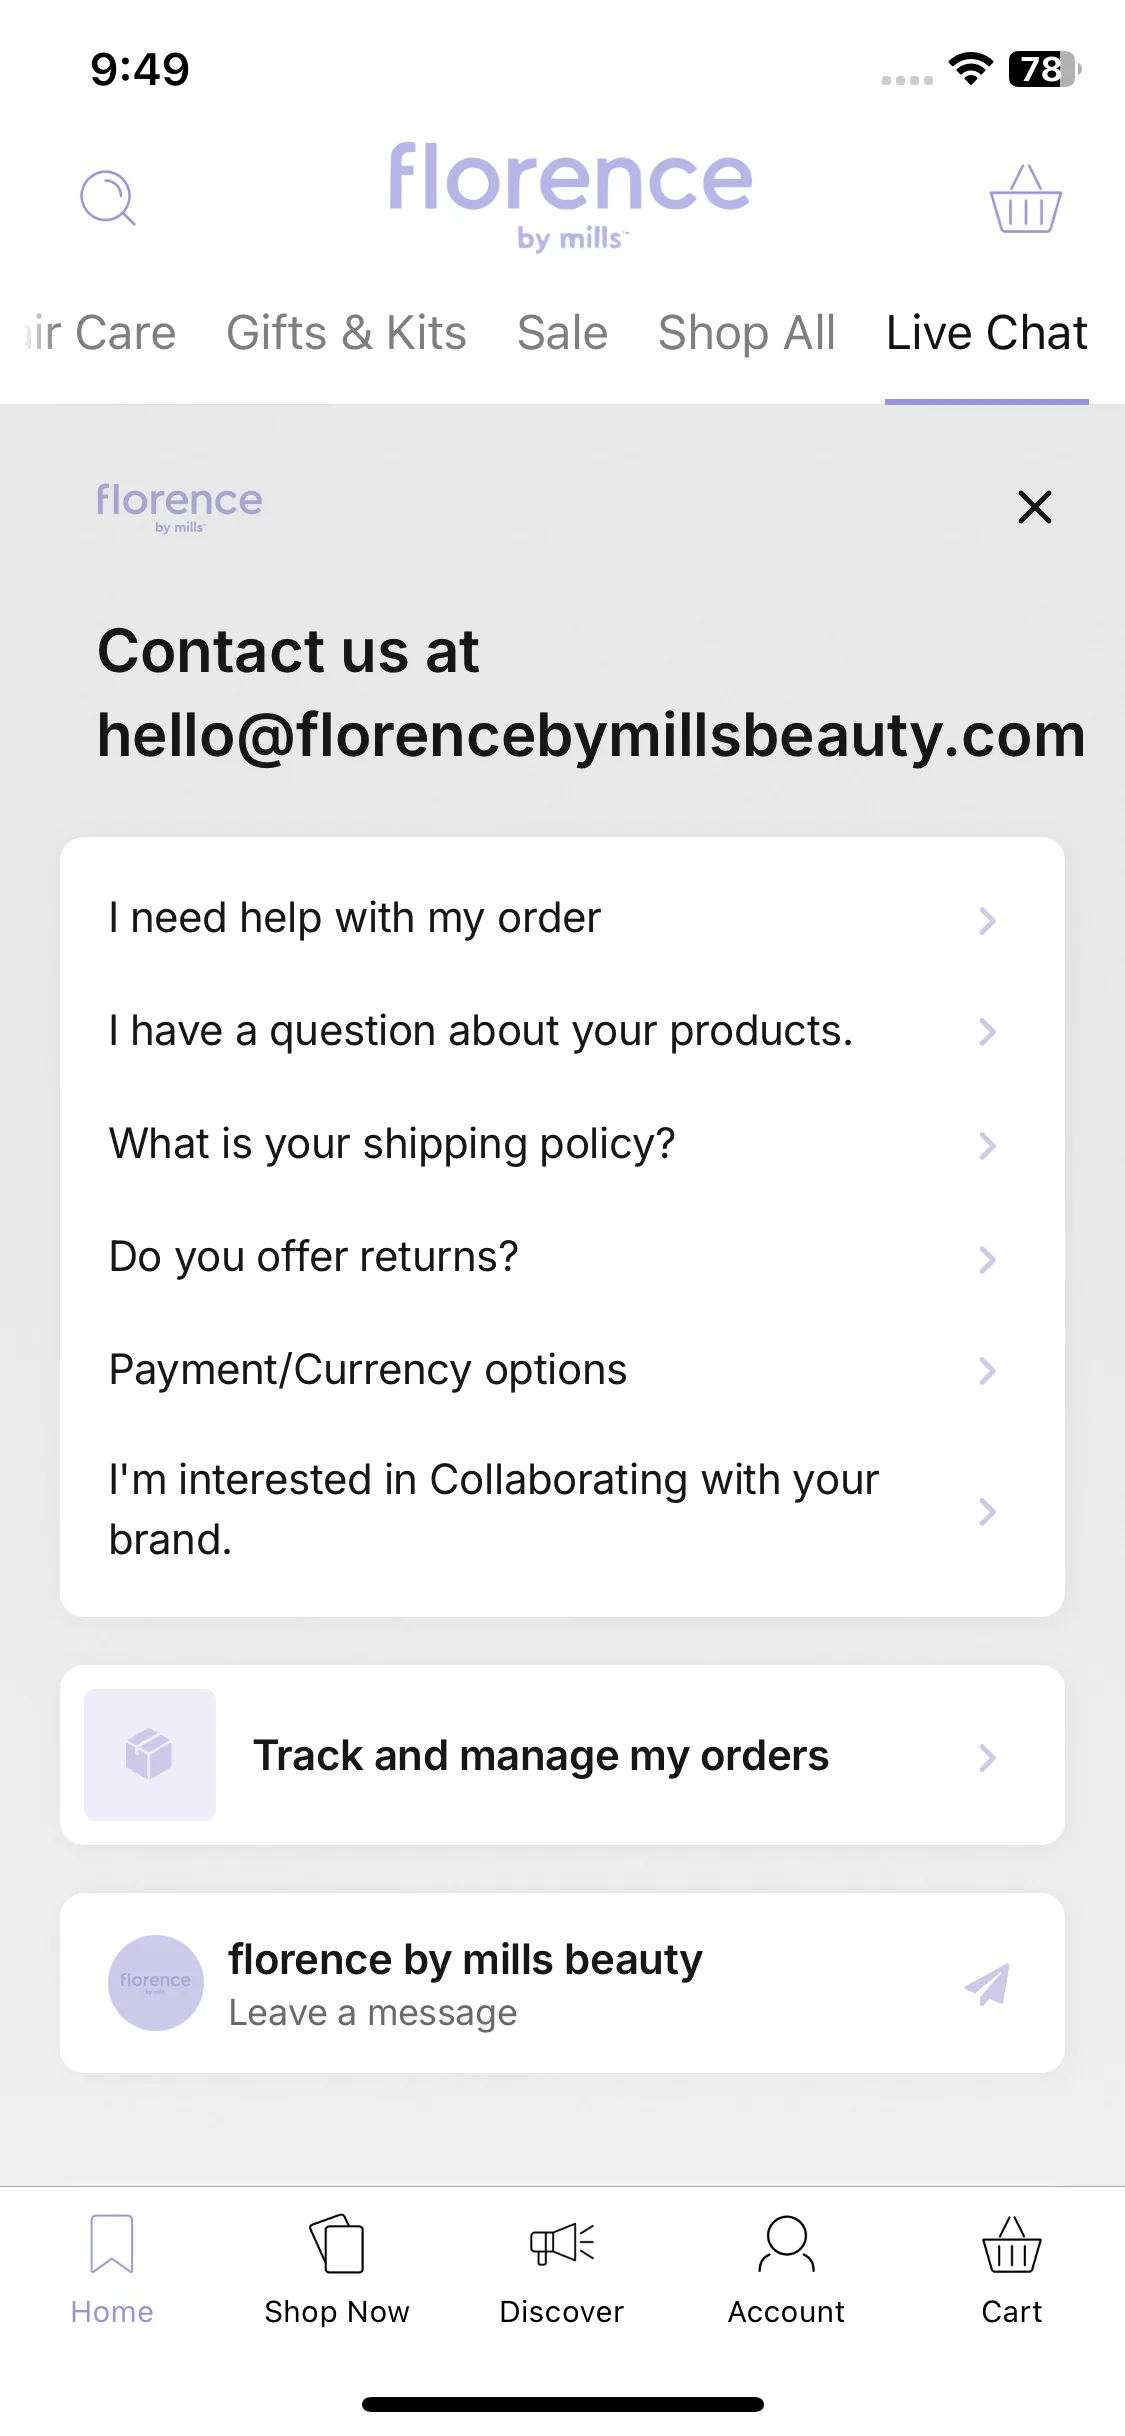The height and width of the screenshot is (2436, 1125).
Task: Switch to the Sale tab
Action: pos(562,333)
